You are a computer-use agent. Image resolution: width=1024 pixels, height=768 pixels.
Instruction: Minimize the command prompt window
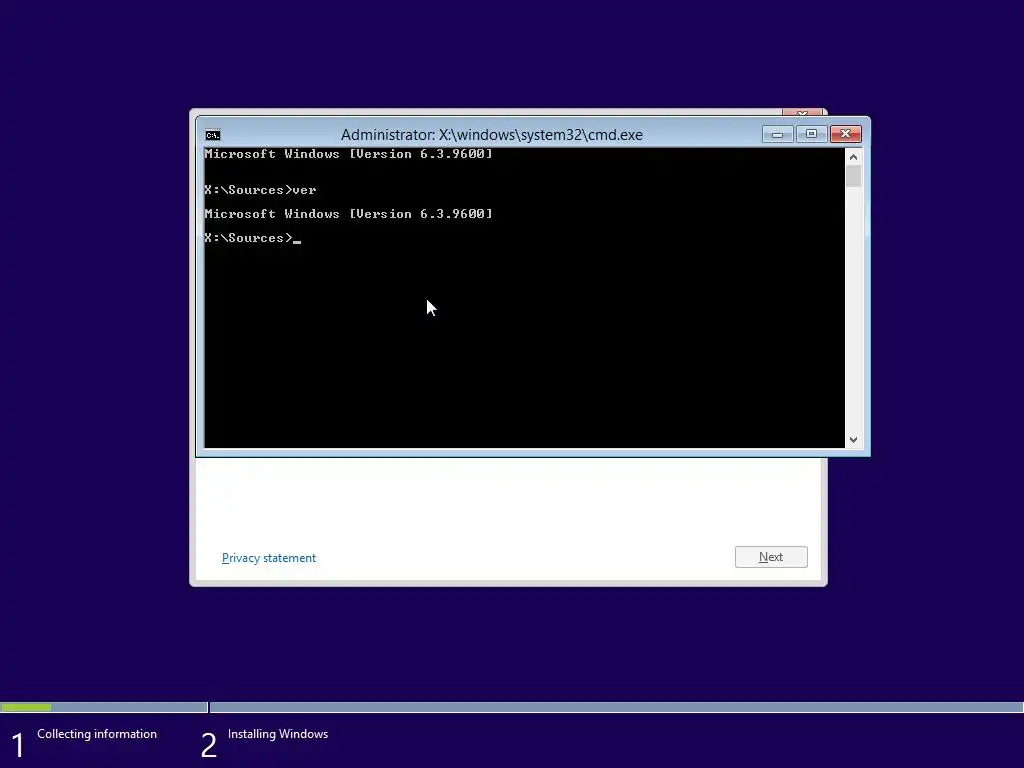(777, 134)
